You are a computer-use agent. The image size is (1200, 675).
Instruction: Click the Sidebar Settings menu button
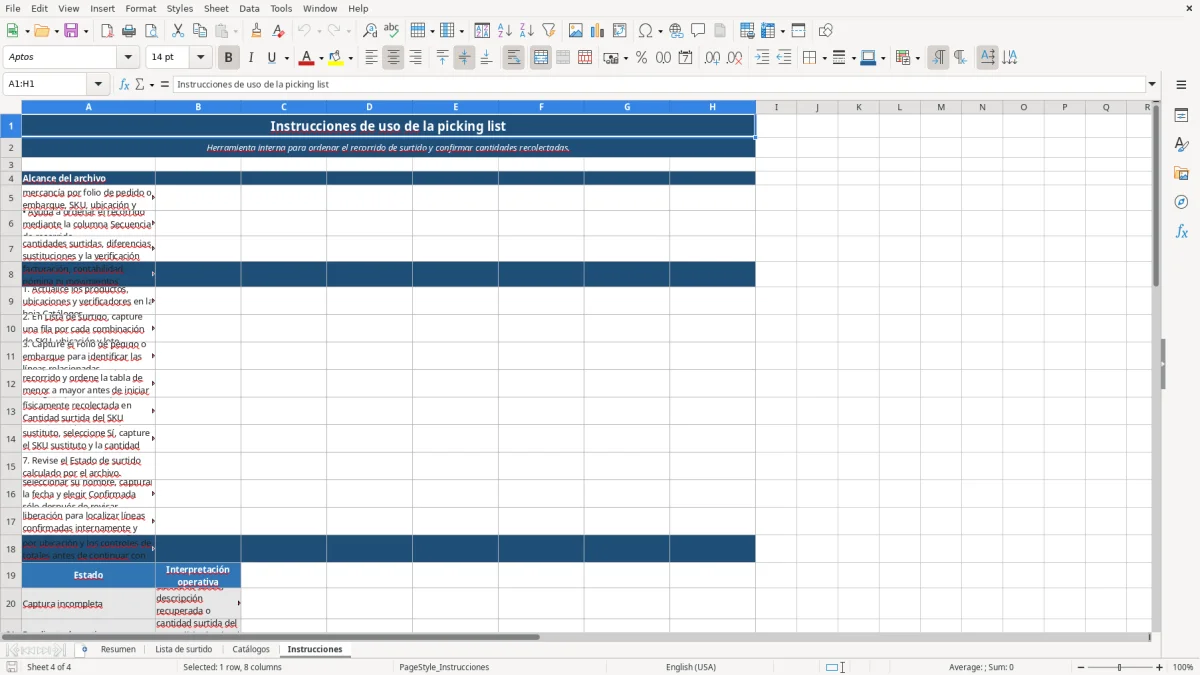coord(1181,84)
